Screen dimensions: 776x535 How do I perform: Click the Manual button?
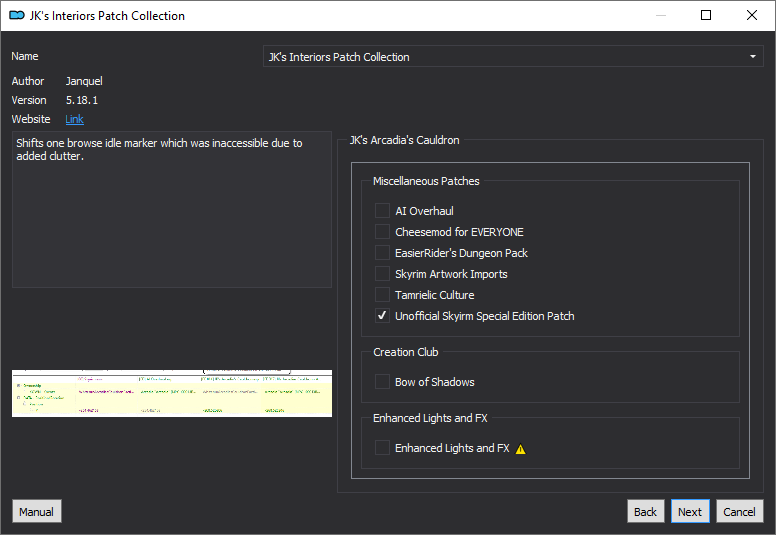click(37, 511)
